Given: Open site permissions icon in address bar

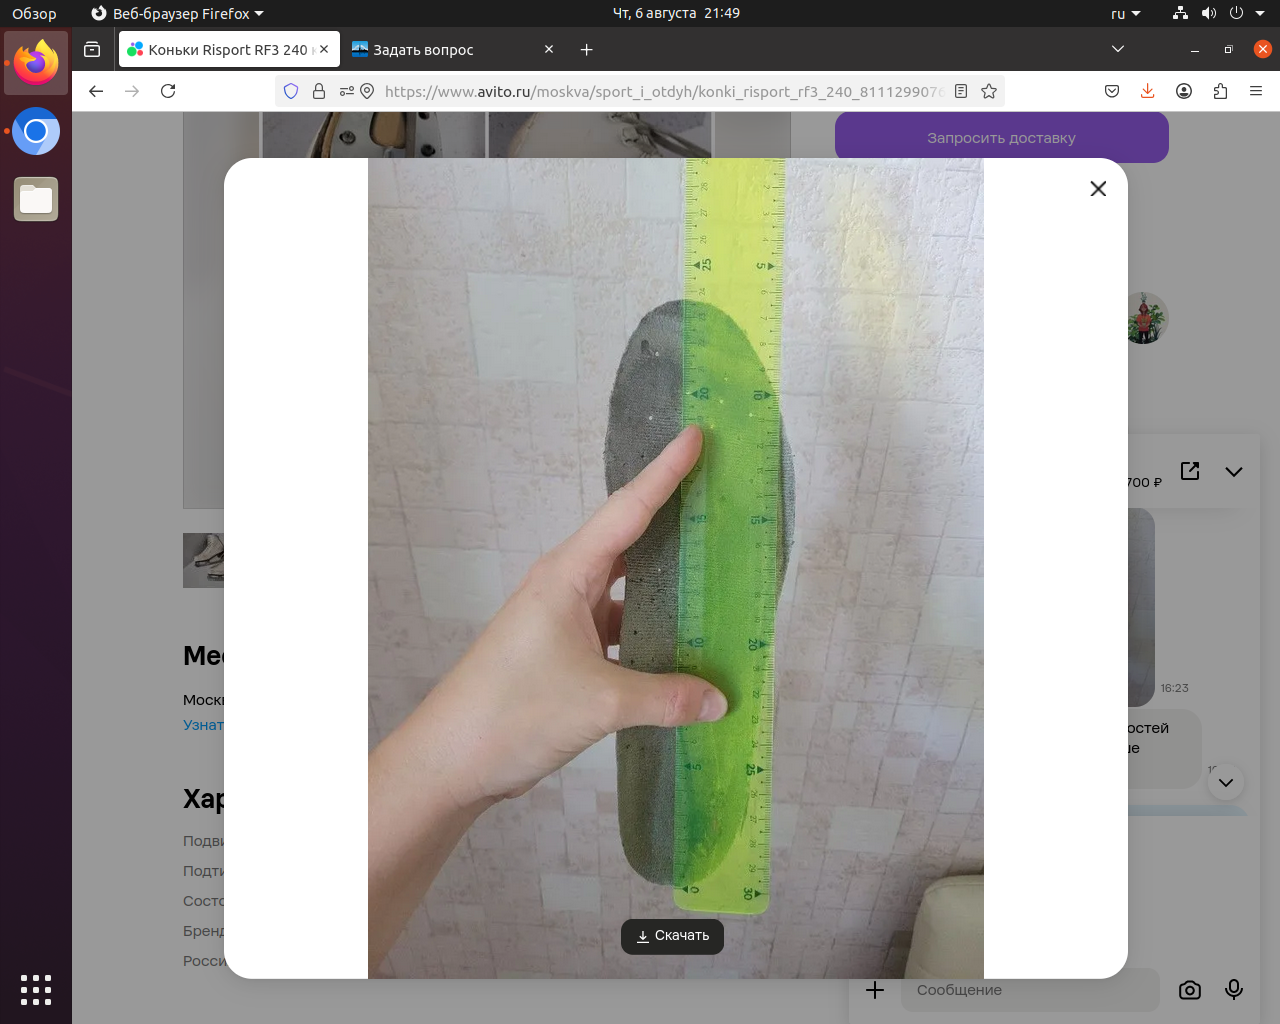Looking at the screenshot, I should (x=346, y=91).
